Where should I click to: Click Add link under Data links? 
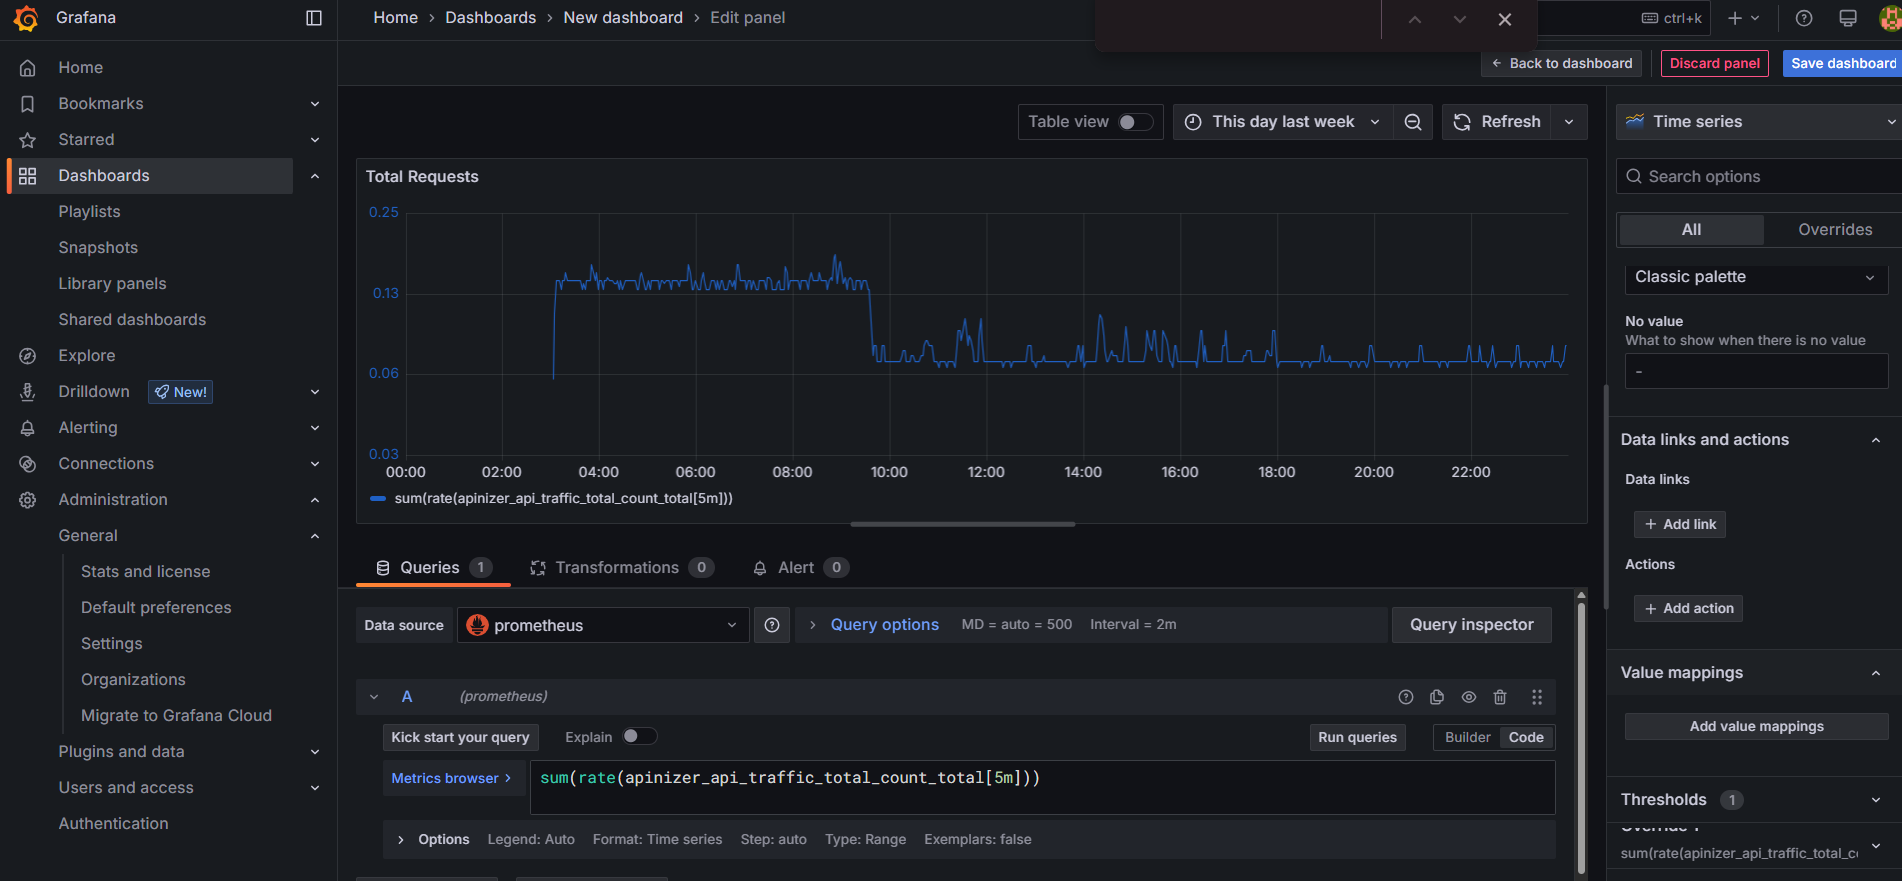pyautogui.click(x=1680, y=525)
